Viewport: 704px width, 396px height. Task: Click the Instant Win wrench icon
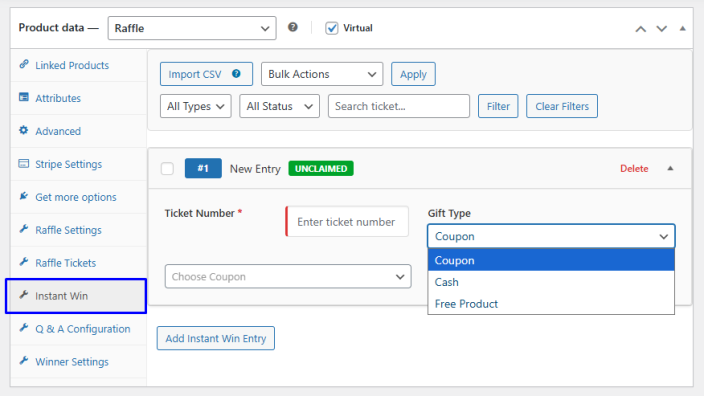coord(24,295)
